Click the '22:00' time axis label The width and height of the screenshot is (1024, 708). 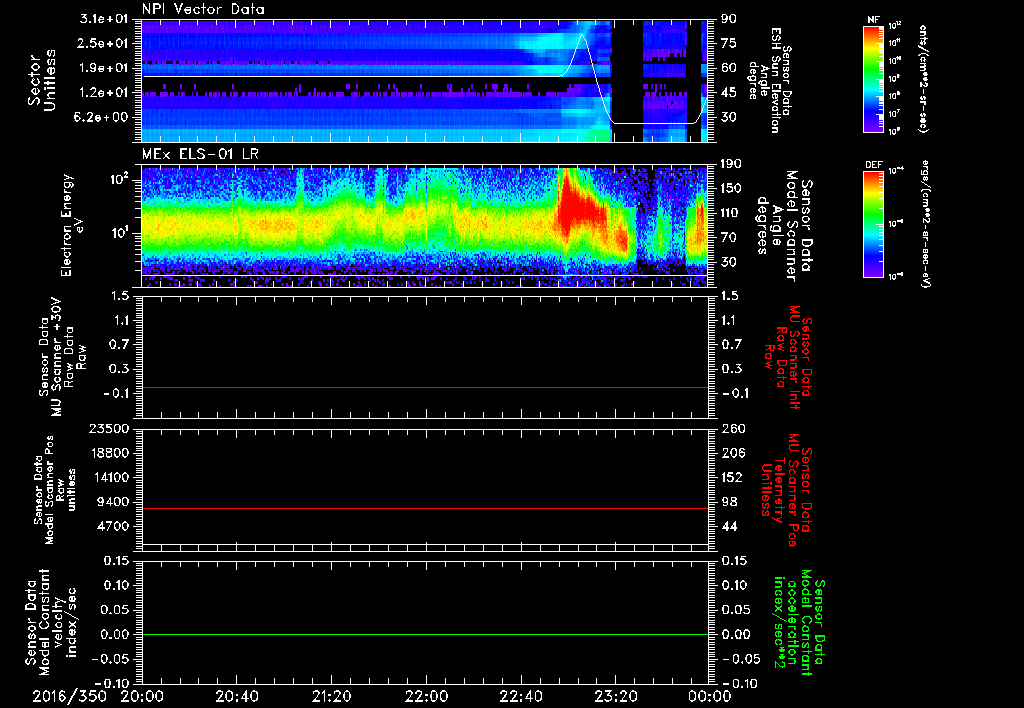(426, 696)
